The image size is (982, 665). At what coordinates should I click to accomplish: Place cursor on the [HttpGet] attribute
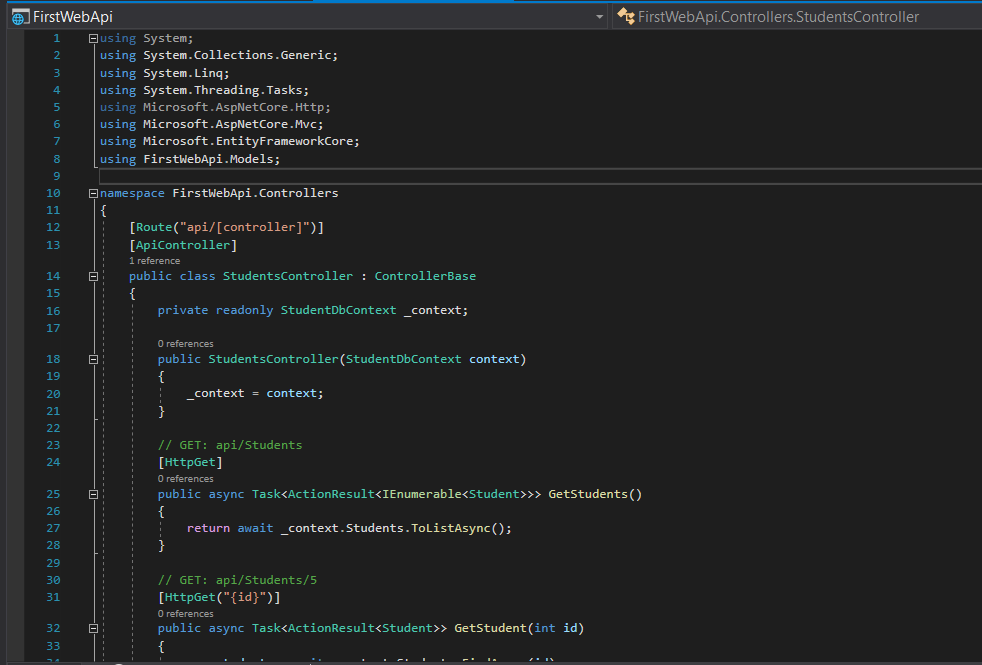[191, 461]
